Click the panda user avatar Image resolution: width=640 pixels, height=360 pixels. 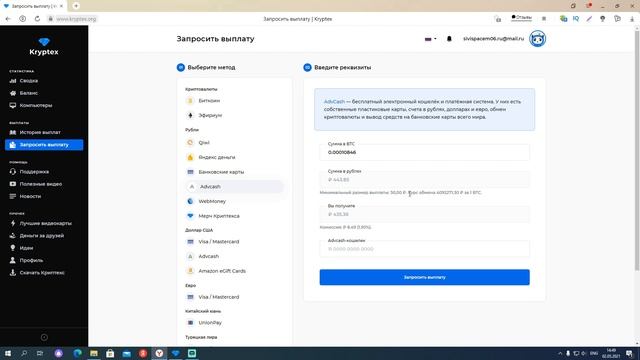(538, 39)
